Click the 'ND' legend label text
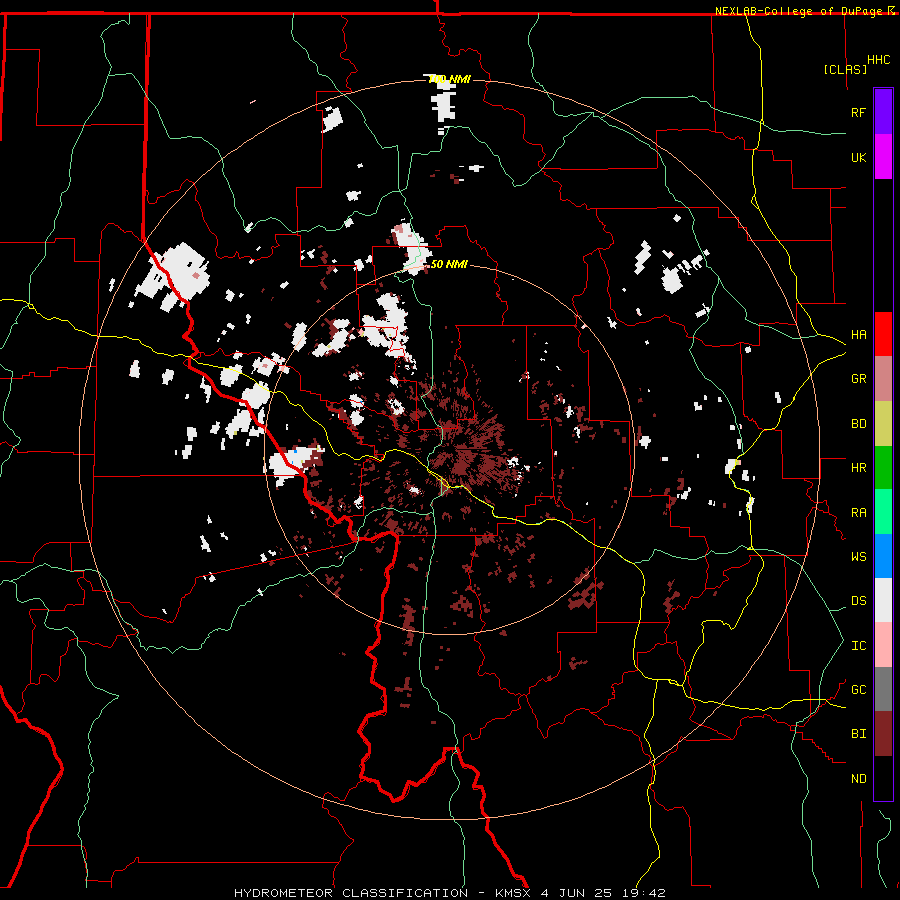 tap(858, 779)
